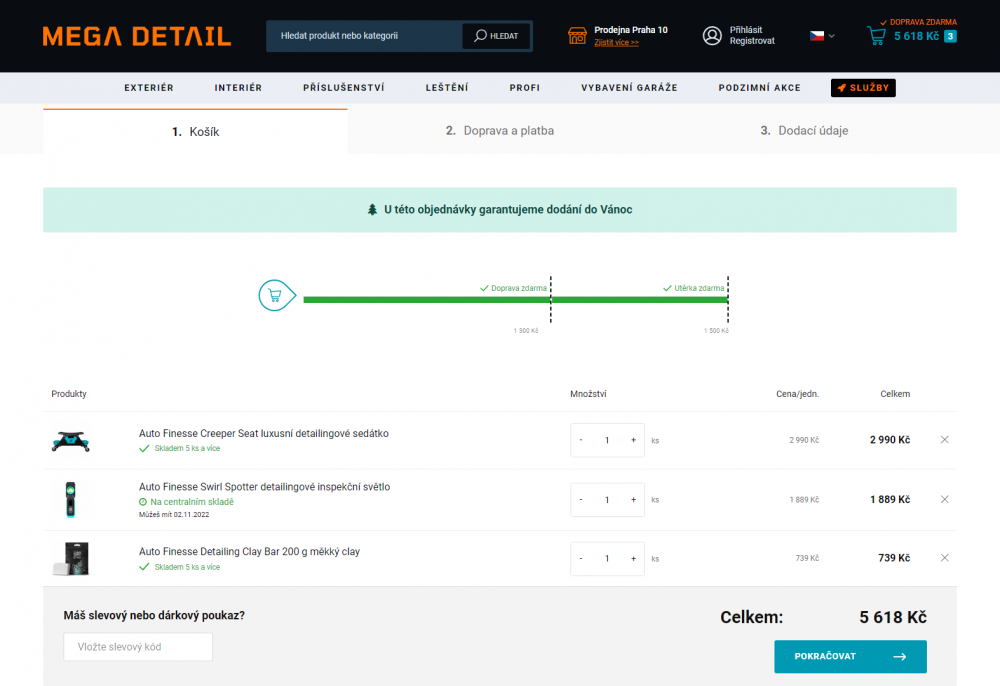
Task: Select the 1. Košík step tab
Action: pyautogui.click(x=195, y=131)
